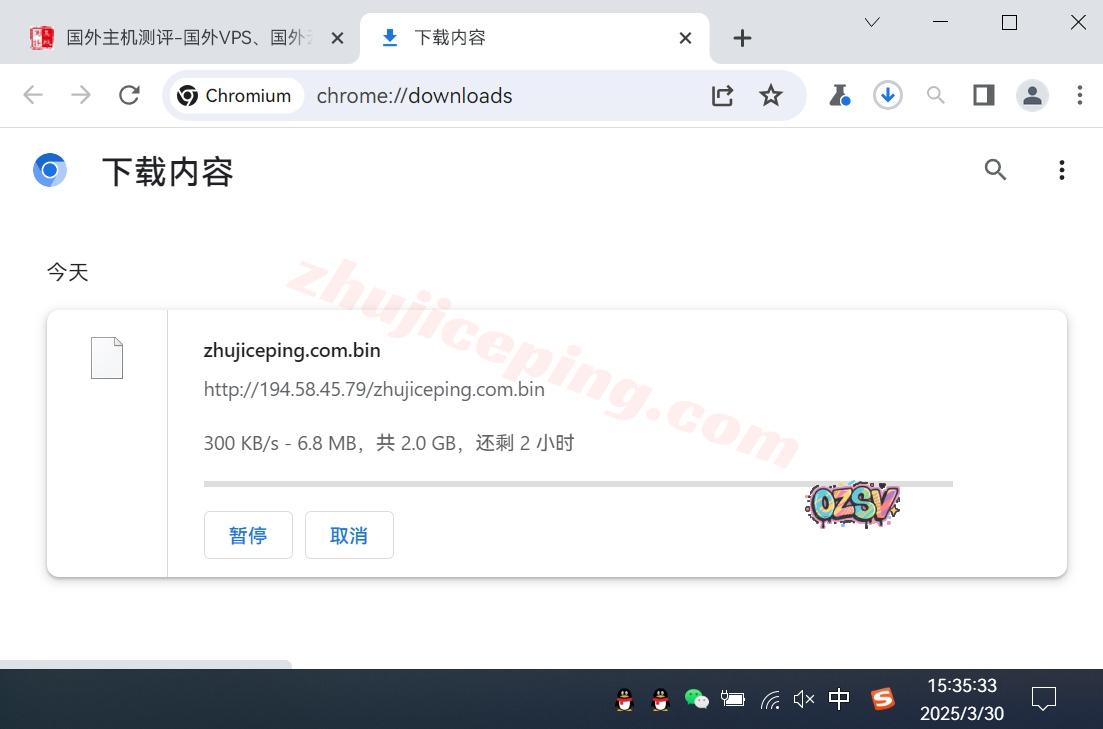
Task: Open the Chromium browser three-dot menu
Action: click(x=1079, y=95)
